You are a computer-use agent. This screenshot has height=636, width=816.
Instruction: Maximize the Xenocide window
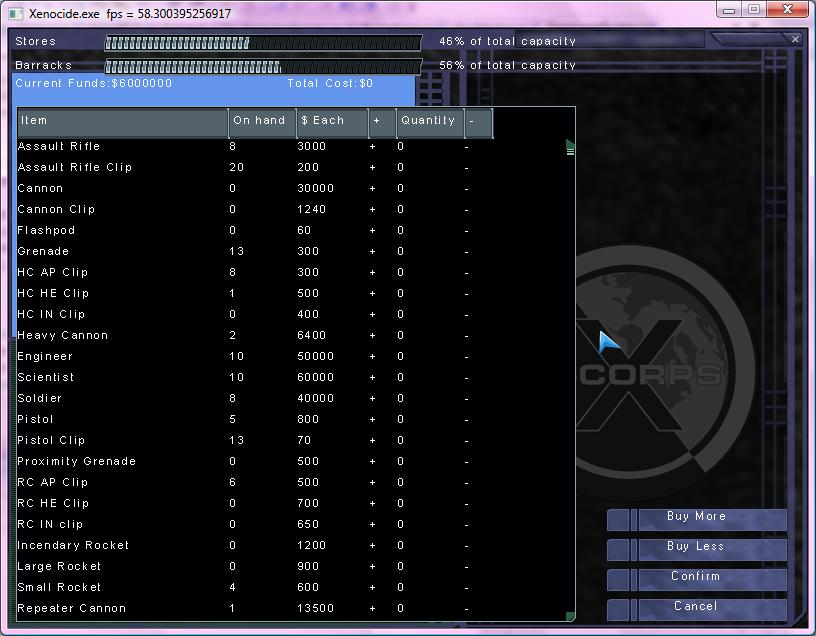[754, 9]
